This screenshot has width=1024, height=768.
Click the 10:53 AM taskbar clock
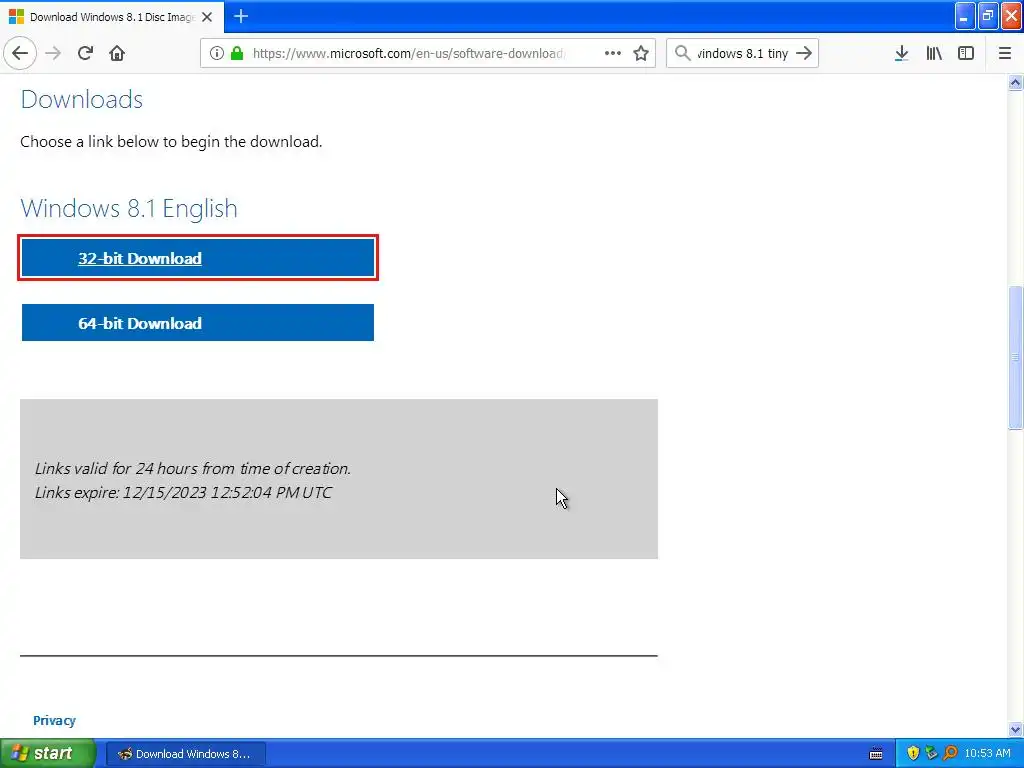tap(987, 754)
